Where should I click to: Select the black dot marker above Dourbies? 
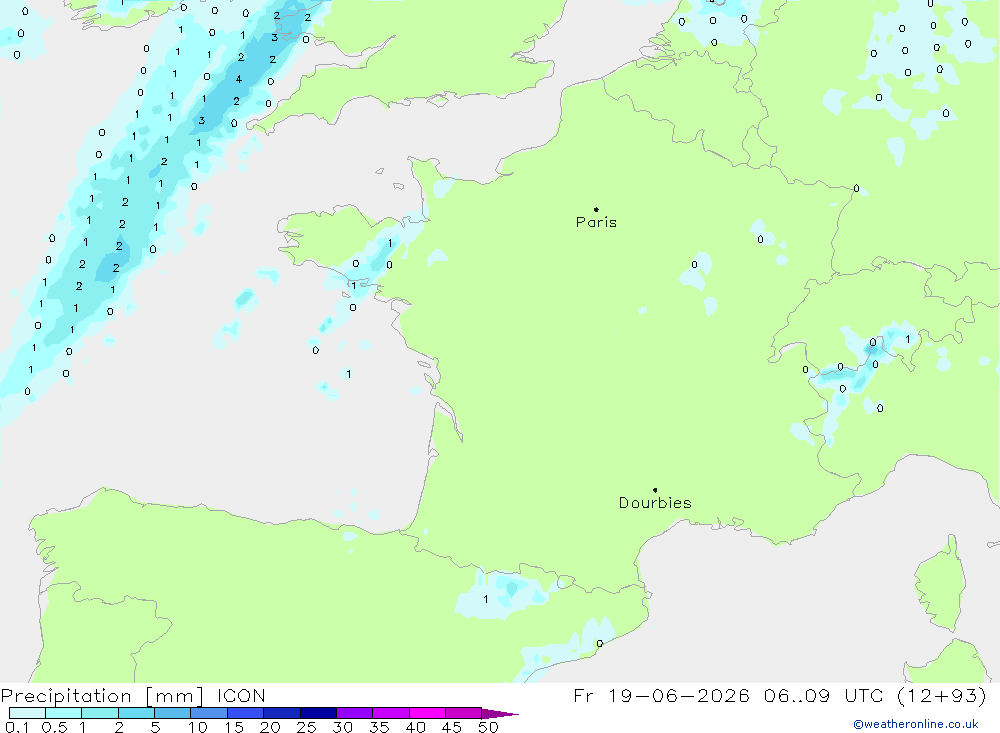coord(655,490)
